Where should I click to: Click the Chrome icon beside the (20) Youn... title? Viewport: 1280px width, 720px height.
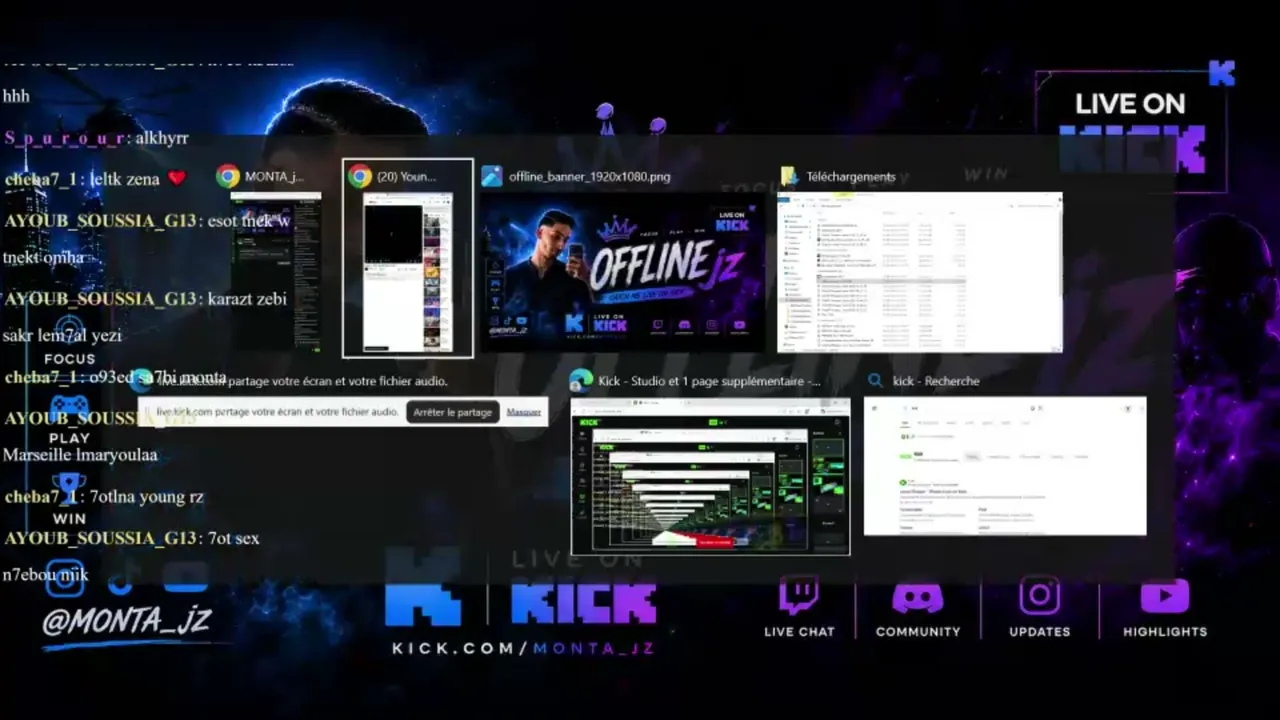point(360,177)
